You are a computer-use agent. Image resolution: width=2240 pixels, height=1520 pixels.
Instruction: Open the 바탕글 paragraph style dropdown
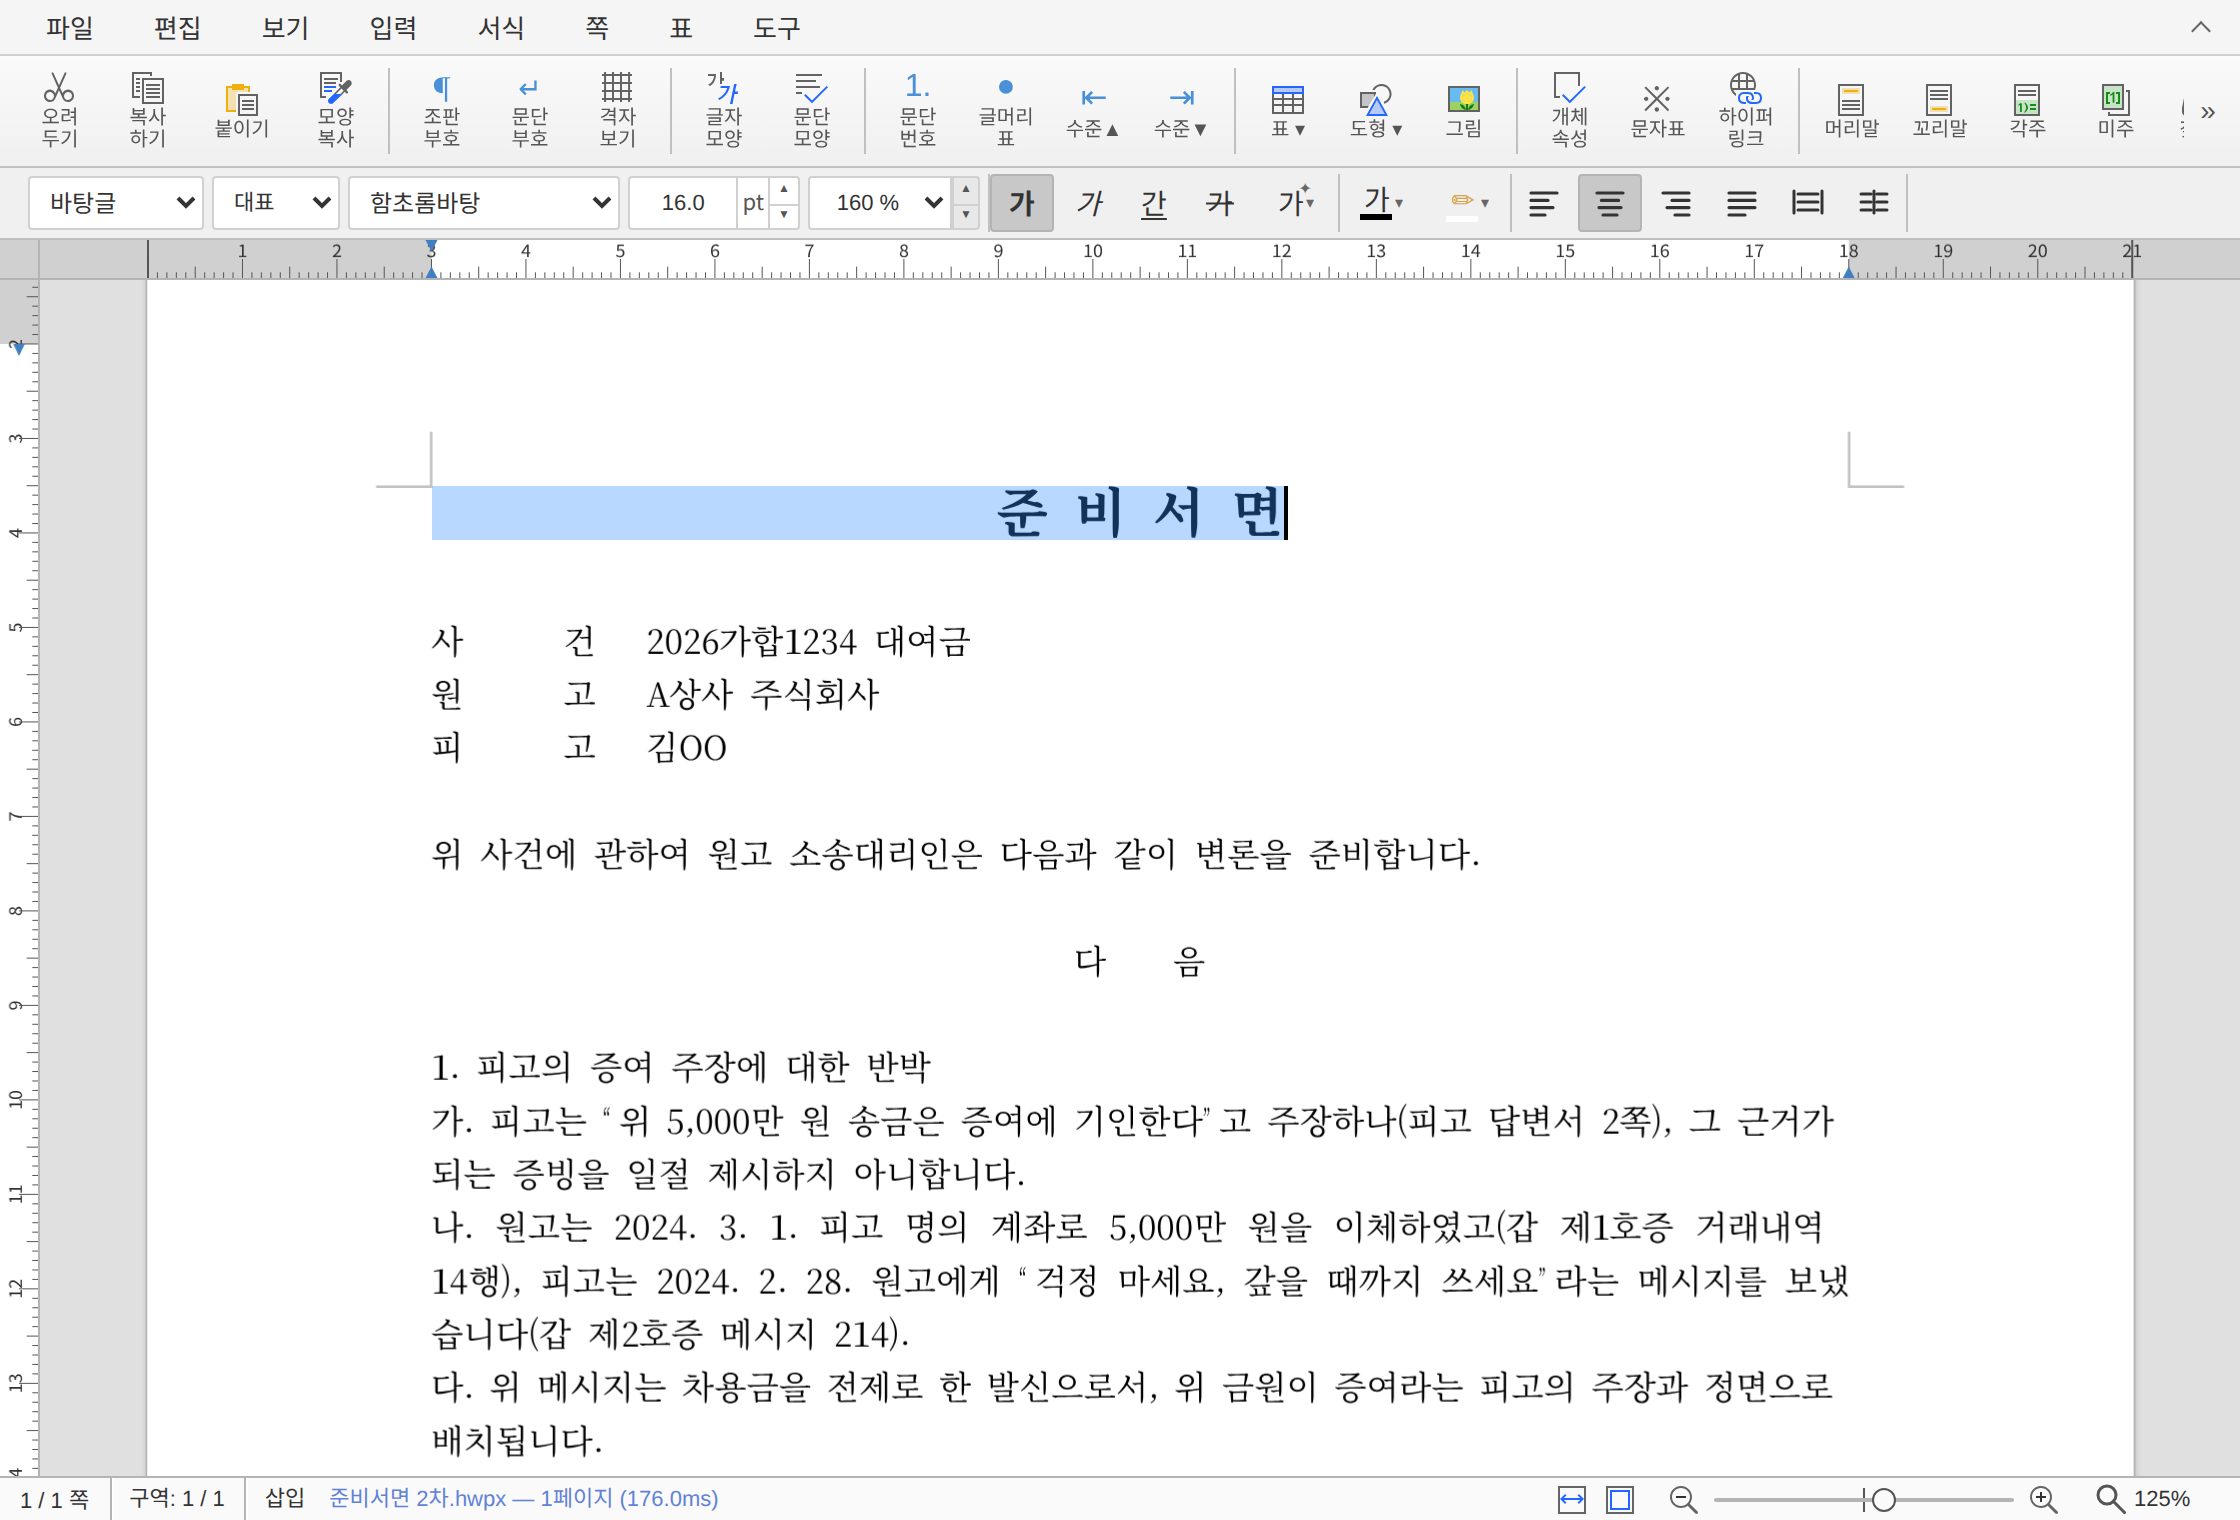(116, 203)
